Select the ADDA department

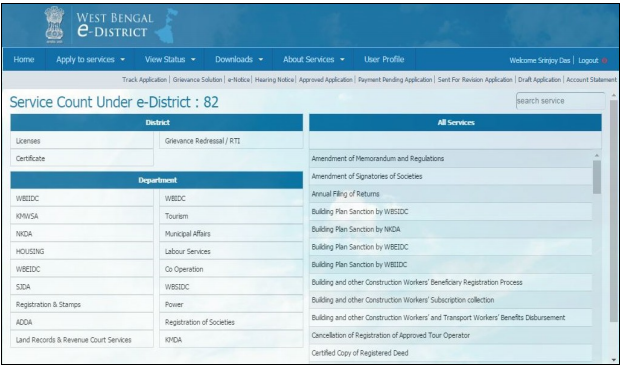tap(82, 322)
